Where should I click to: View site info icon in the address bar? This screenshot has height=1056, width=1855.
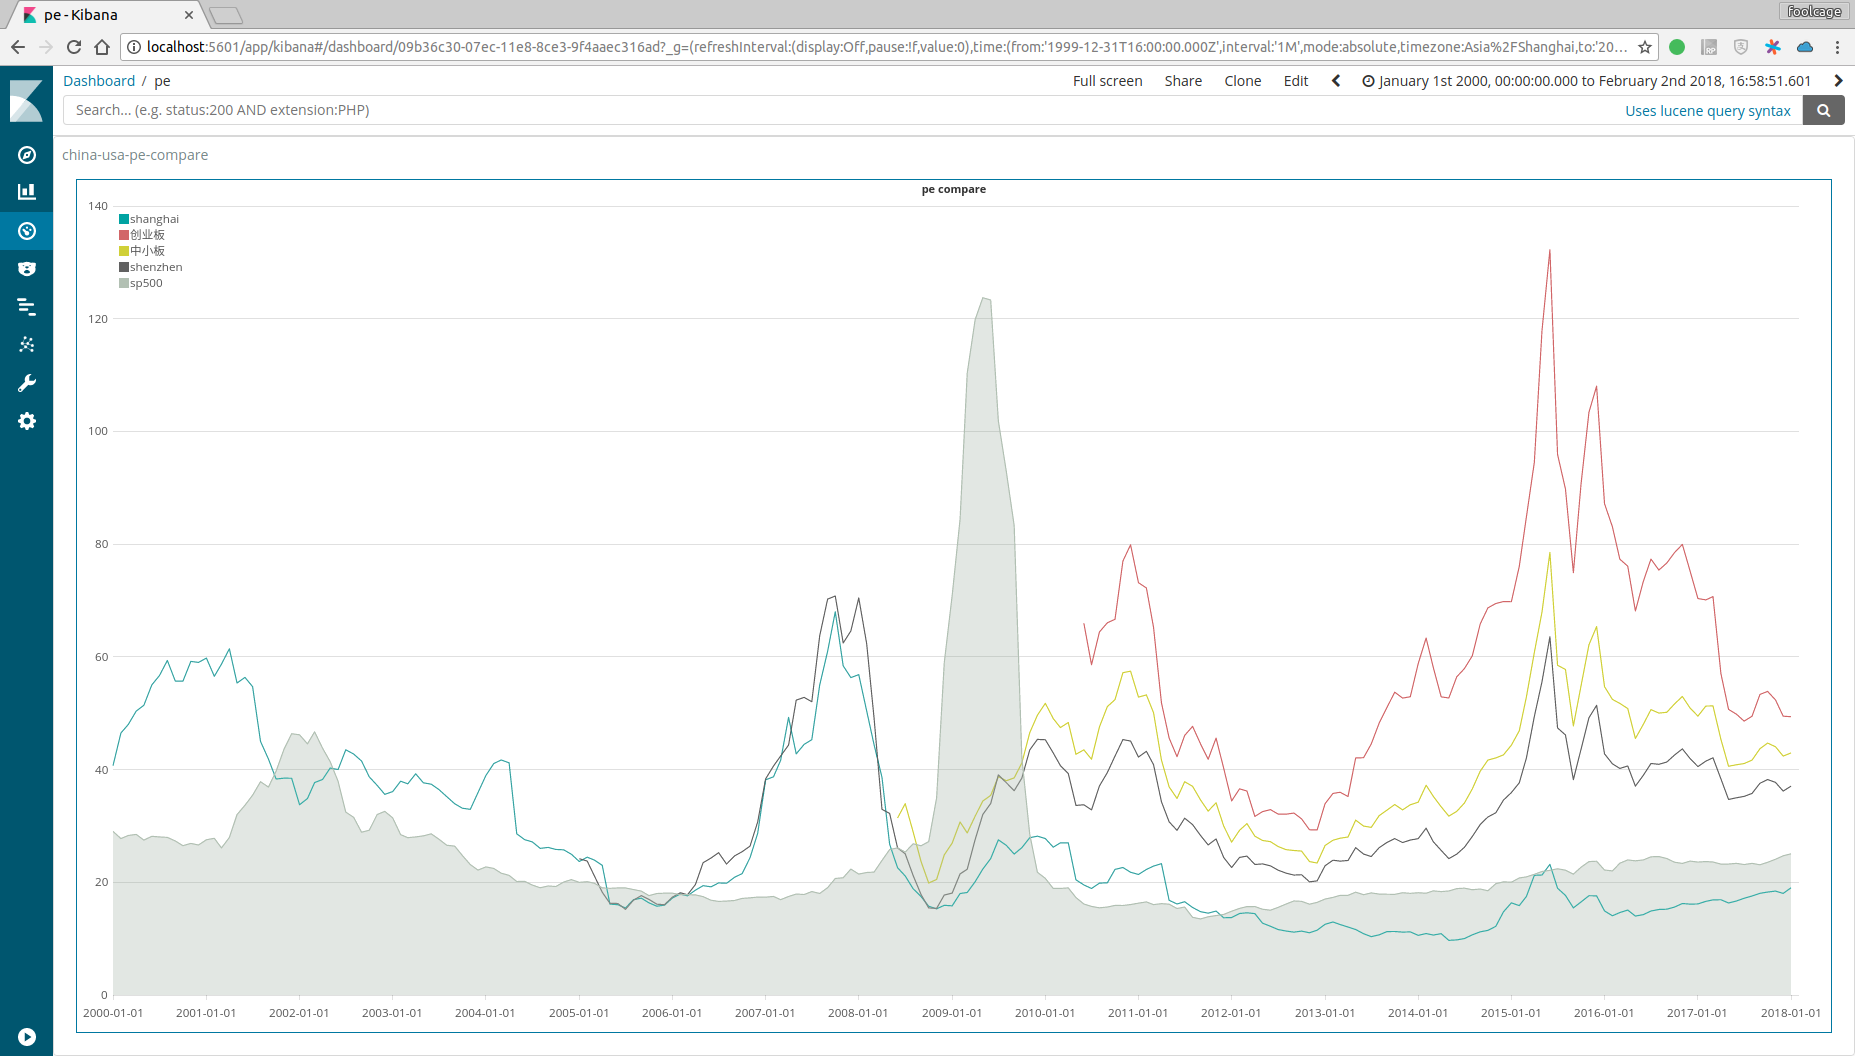pyautogui.click(x=134, y=47)
